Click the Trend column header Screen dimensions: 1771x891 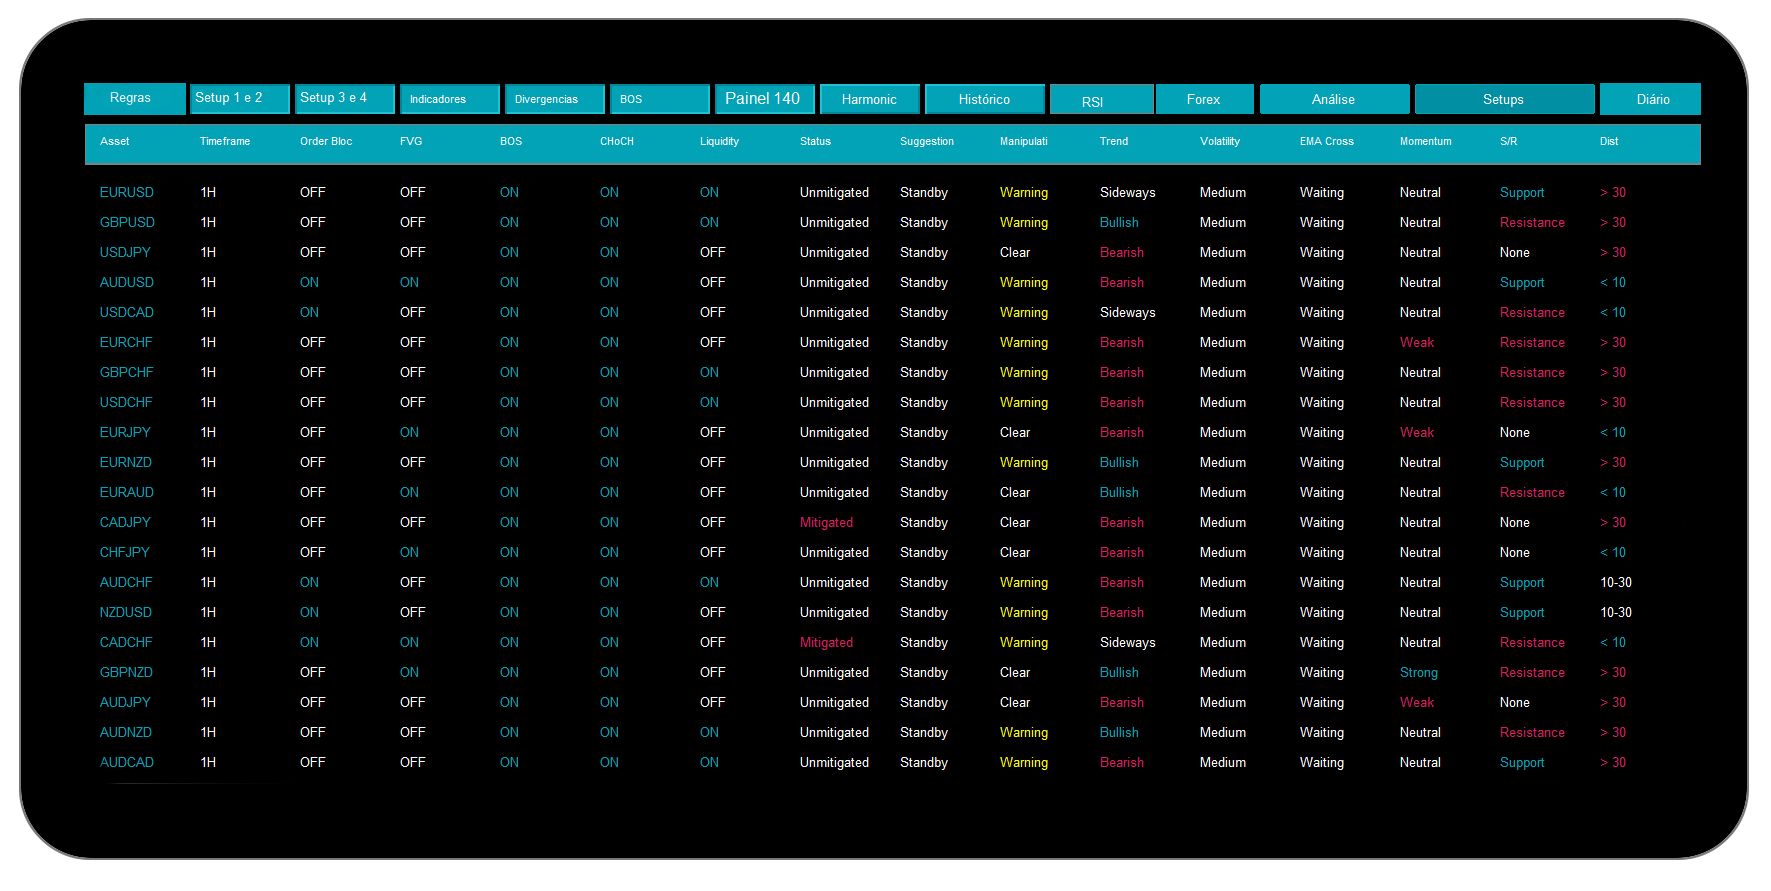1114,142
